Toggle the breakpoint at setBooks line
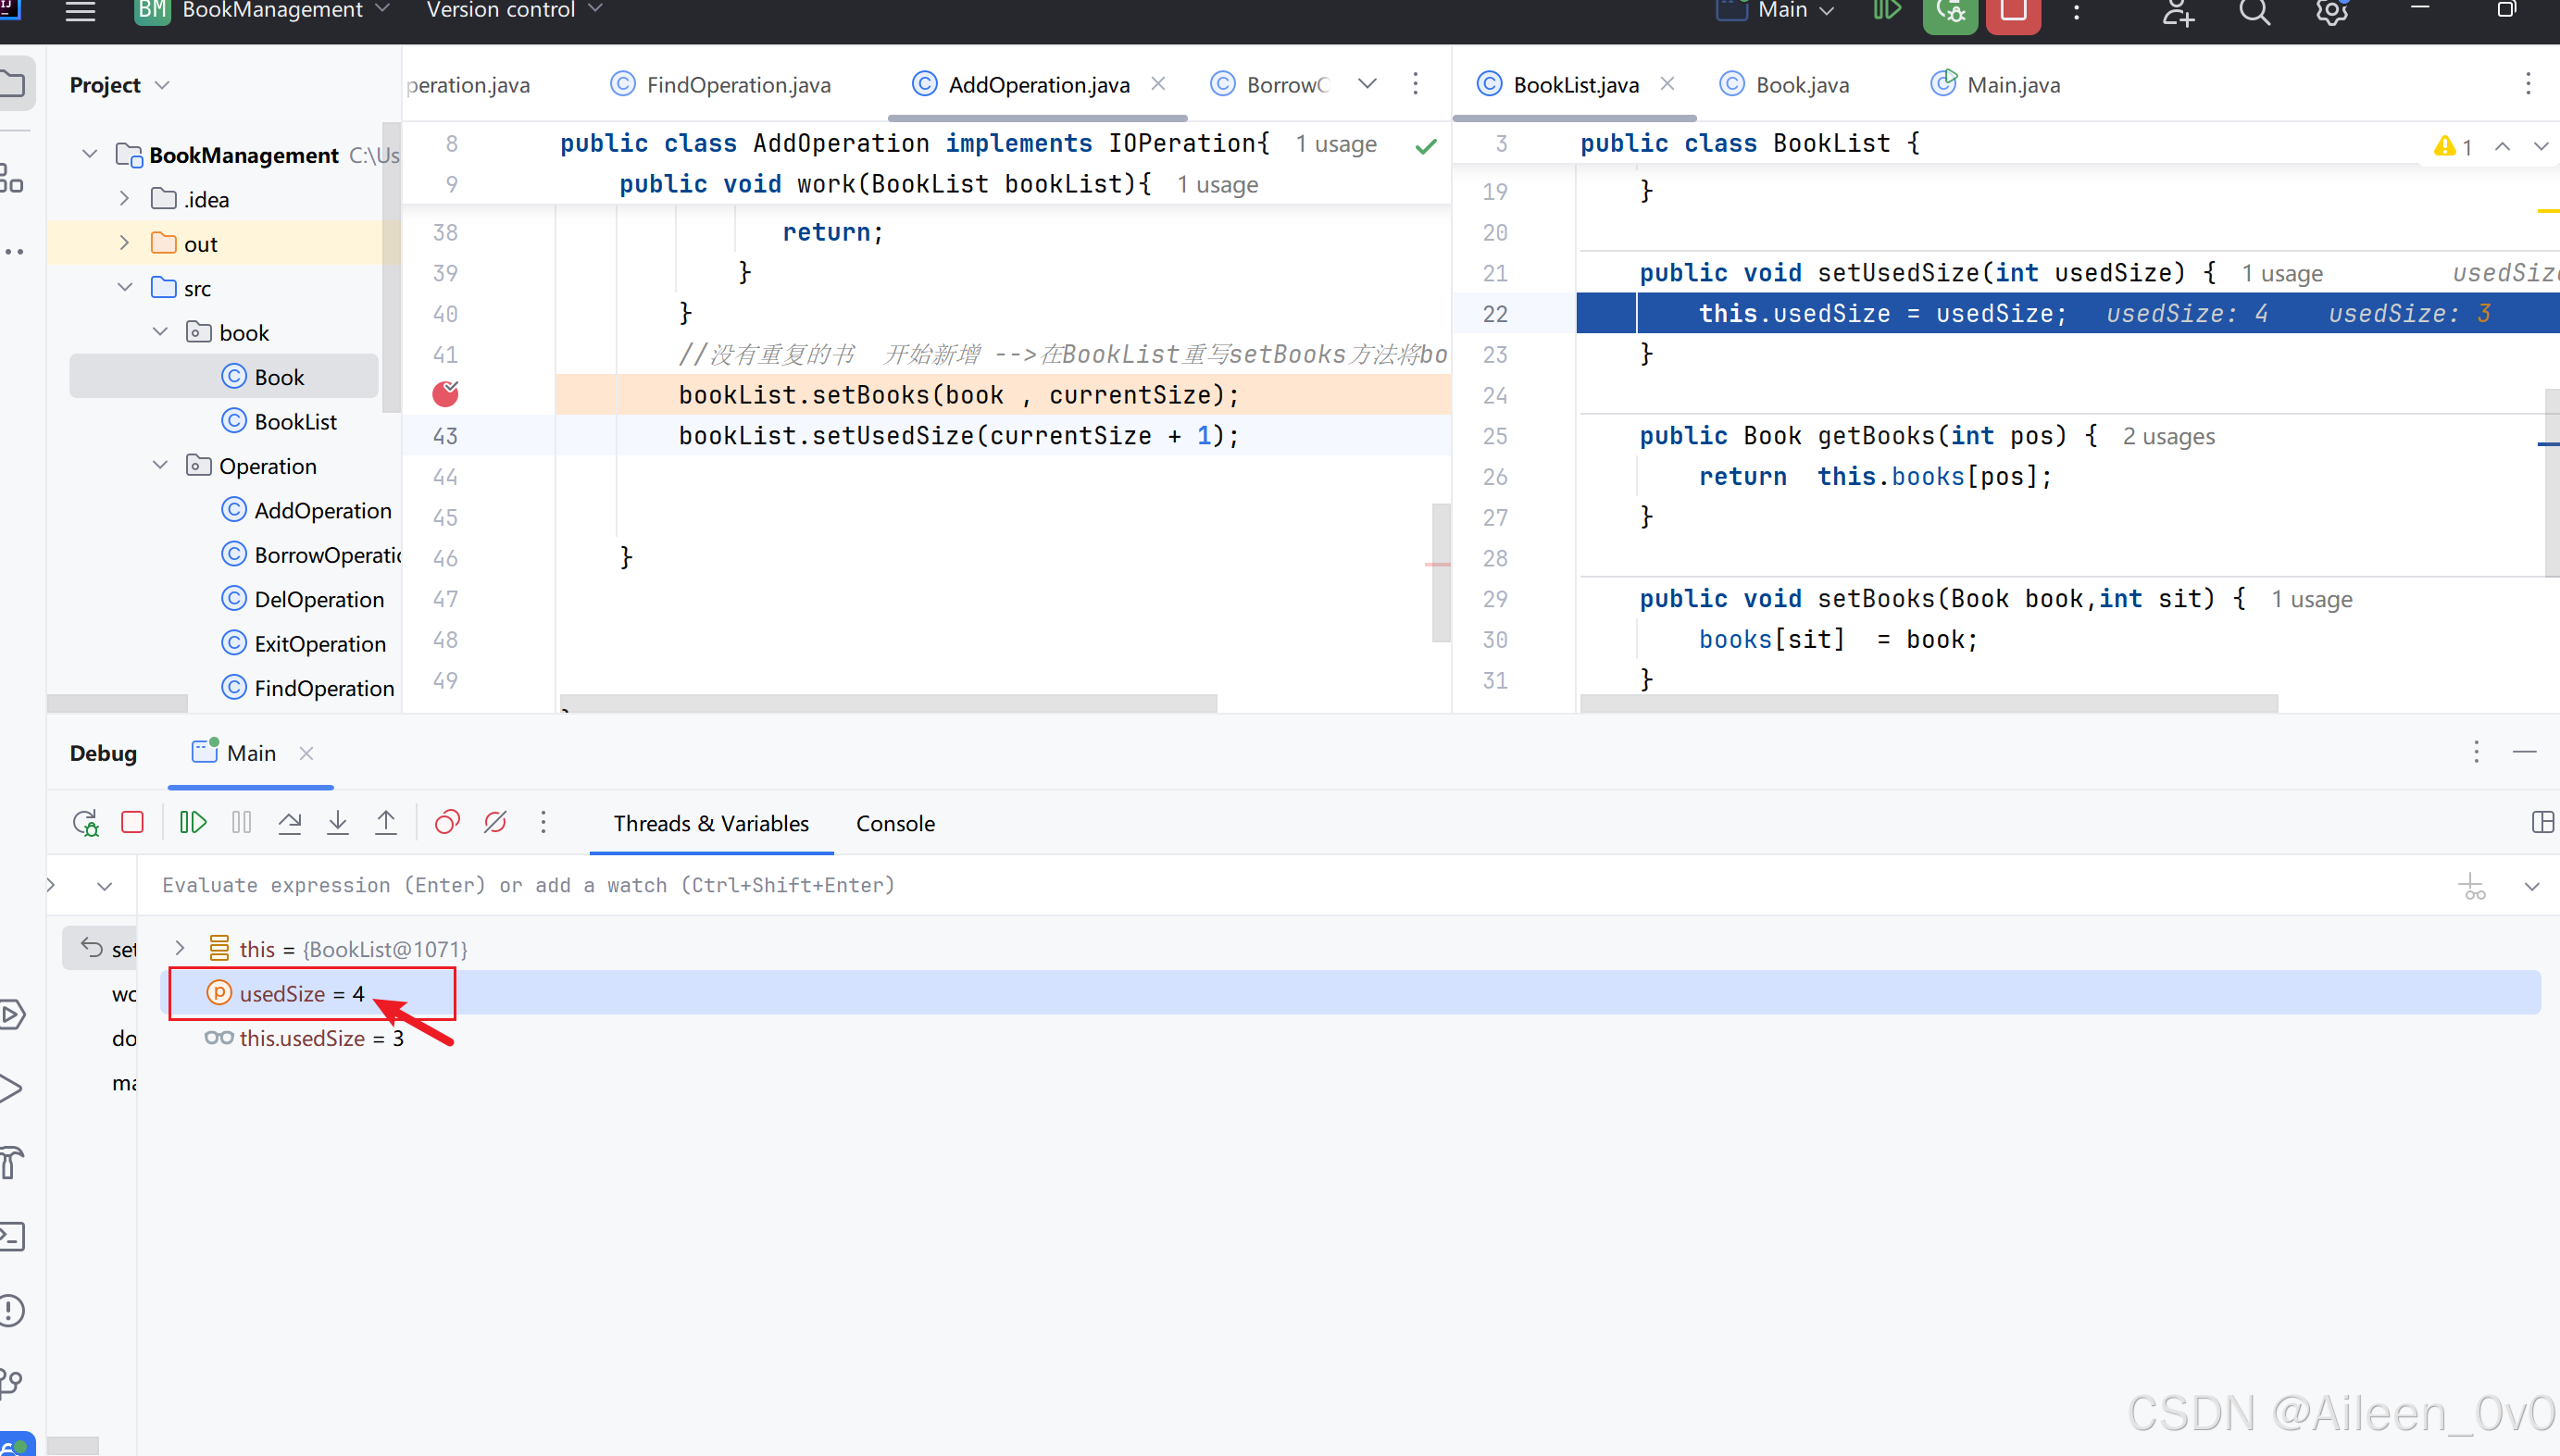The image size is (2560, 1456). 445,394
